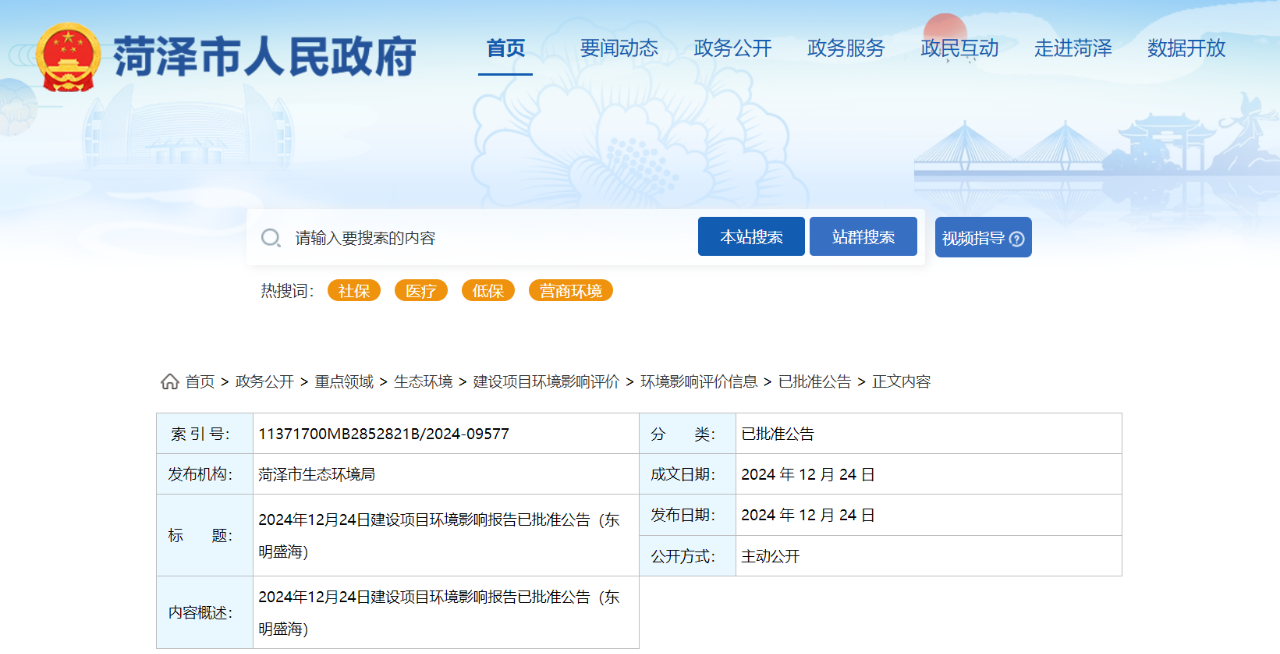Open 生态环境 breadcrumb link

click(x=423, y=382)
